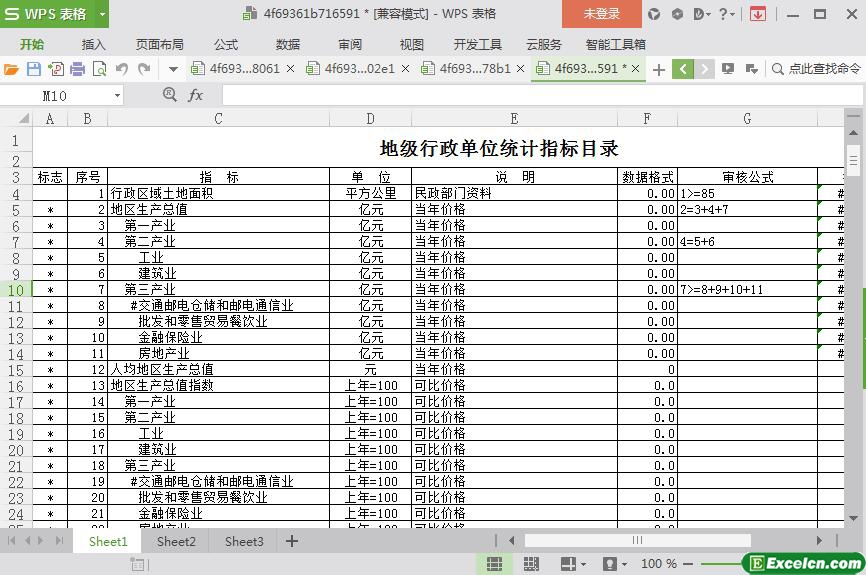The height and width of the screenshot is (575, 866).
Task: Click the tab bar presentation screen icon
Action: [728, 69]
